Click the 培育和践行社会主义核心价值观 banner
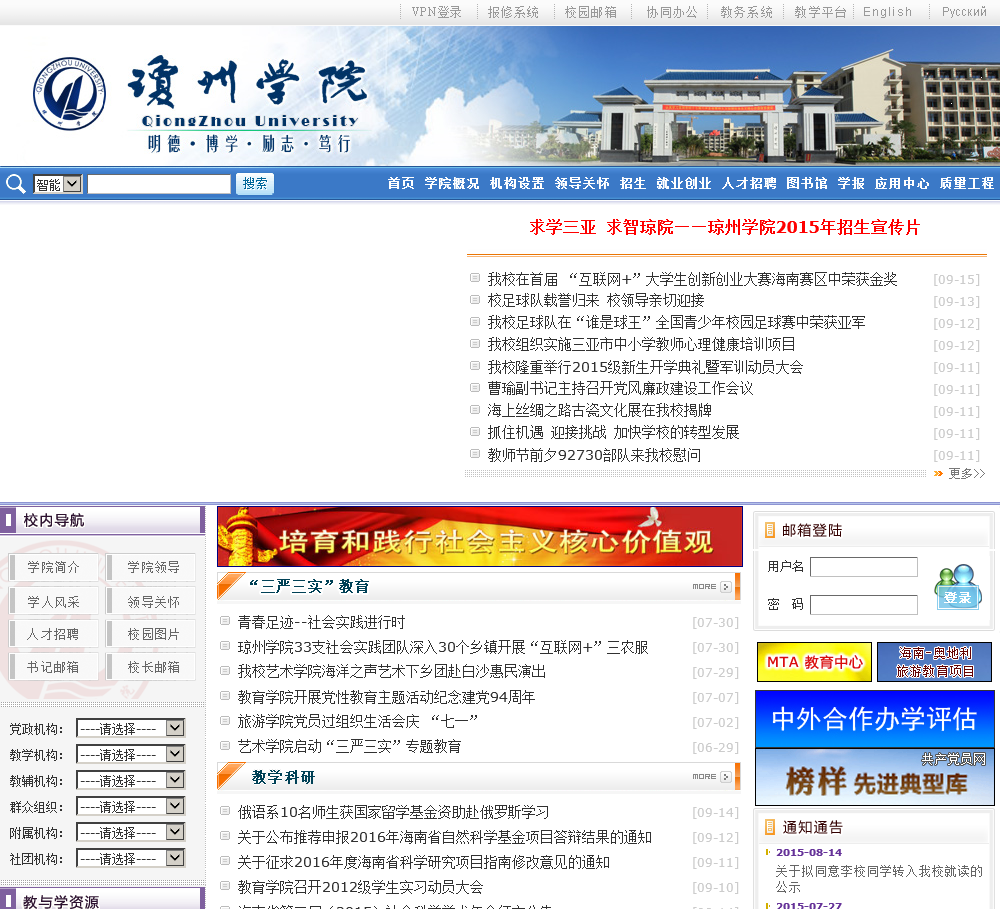The image size is (1000, 909). (480, 536)
